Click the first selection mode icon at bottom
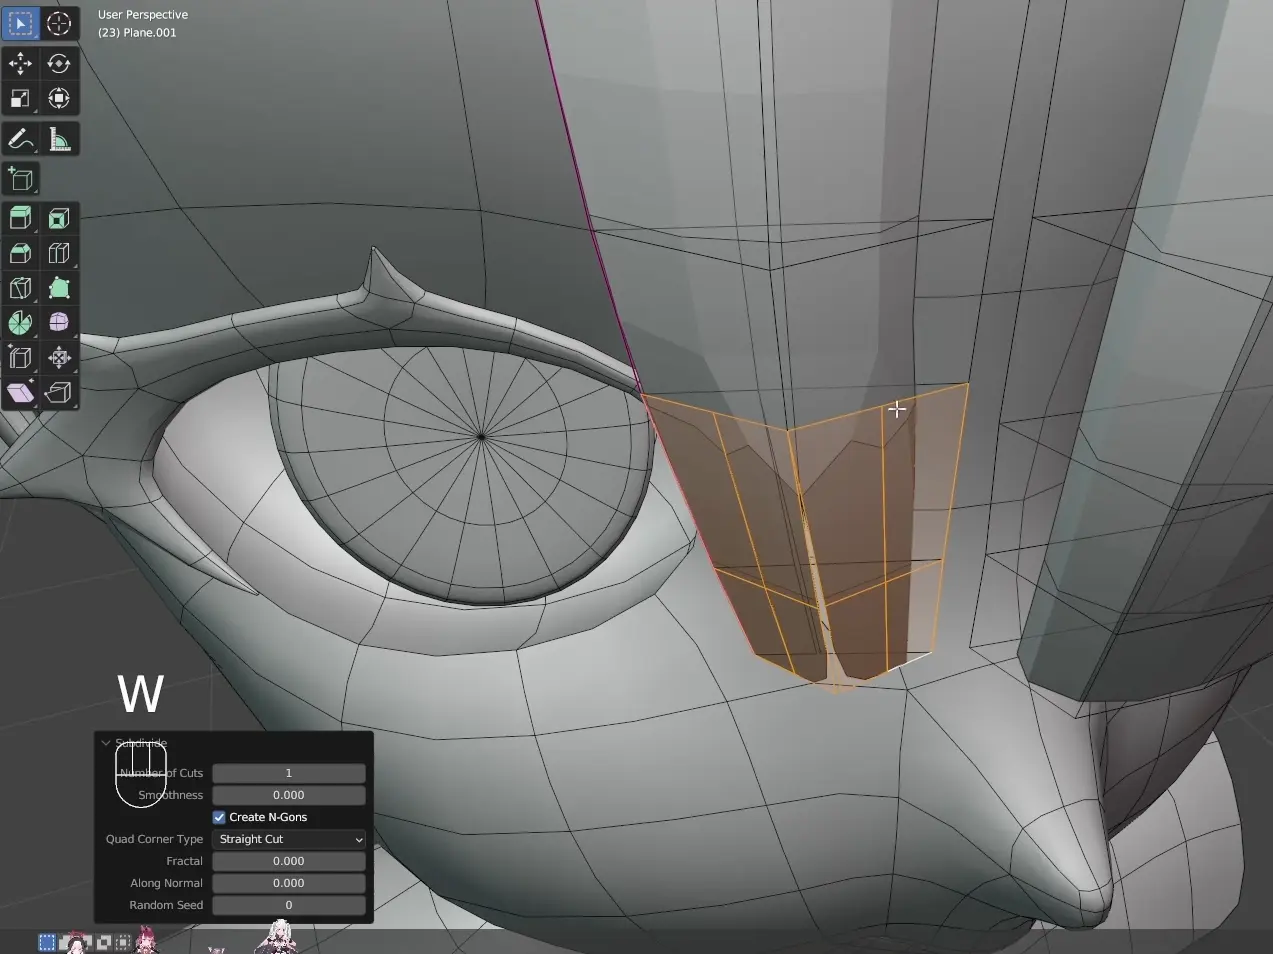This screenshot has width=1273, height=954. (x=47, y=942)
